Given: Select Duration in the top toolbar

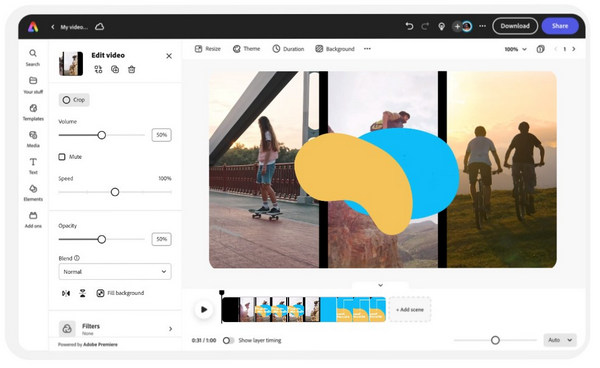Looking at the screenshot, I should tap(288, 49).
